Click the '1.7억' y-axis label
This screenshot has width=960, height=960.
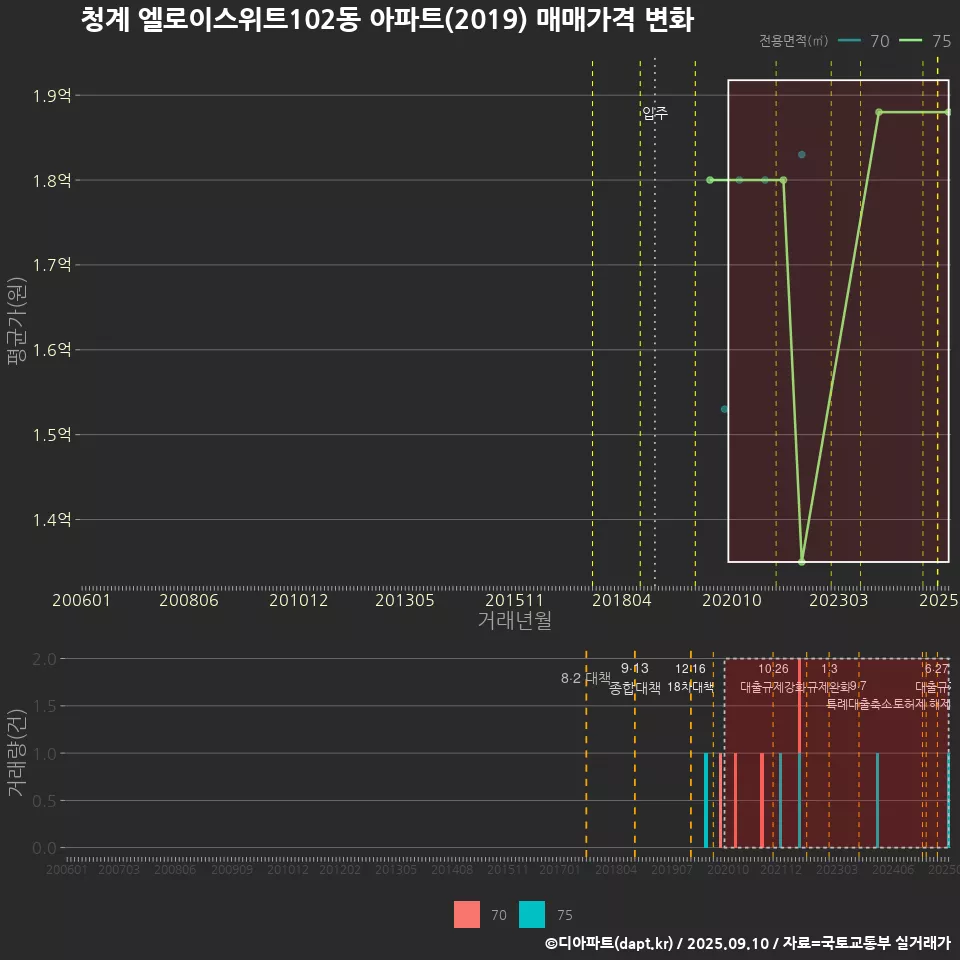pos(52,265)
